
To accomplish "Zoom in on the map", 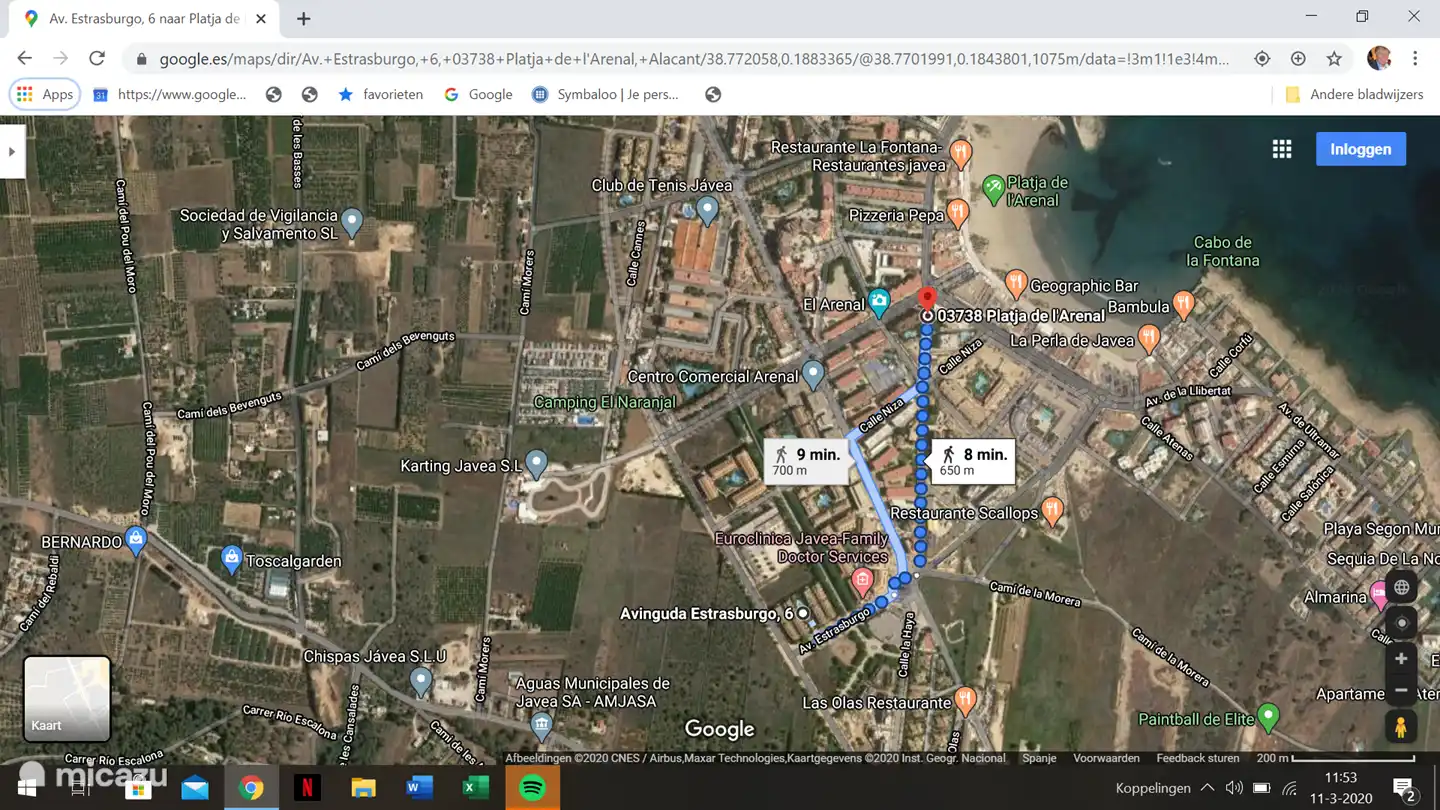I will click(x=1401, y=659).
